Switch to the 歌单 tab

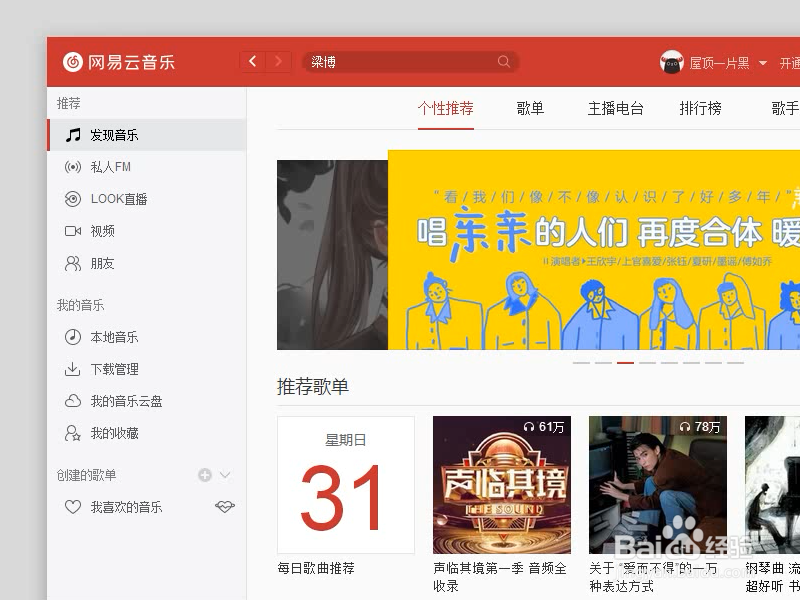point(530,108)
